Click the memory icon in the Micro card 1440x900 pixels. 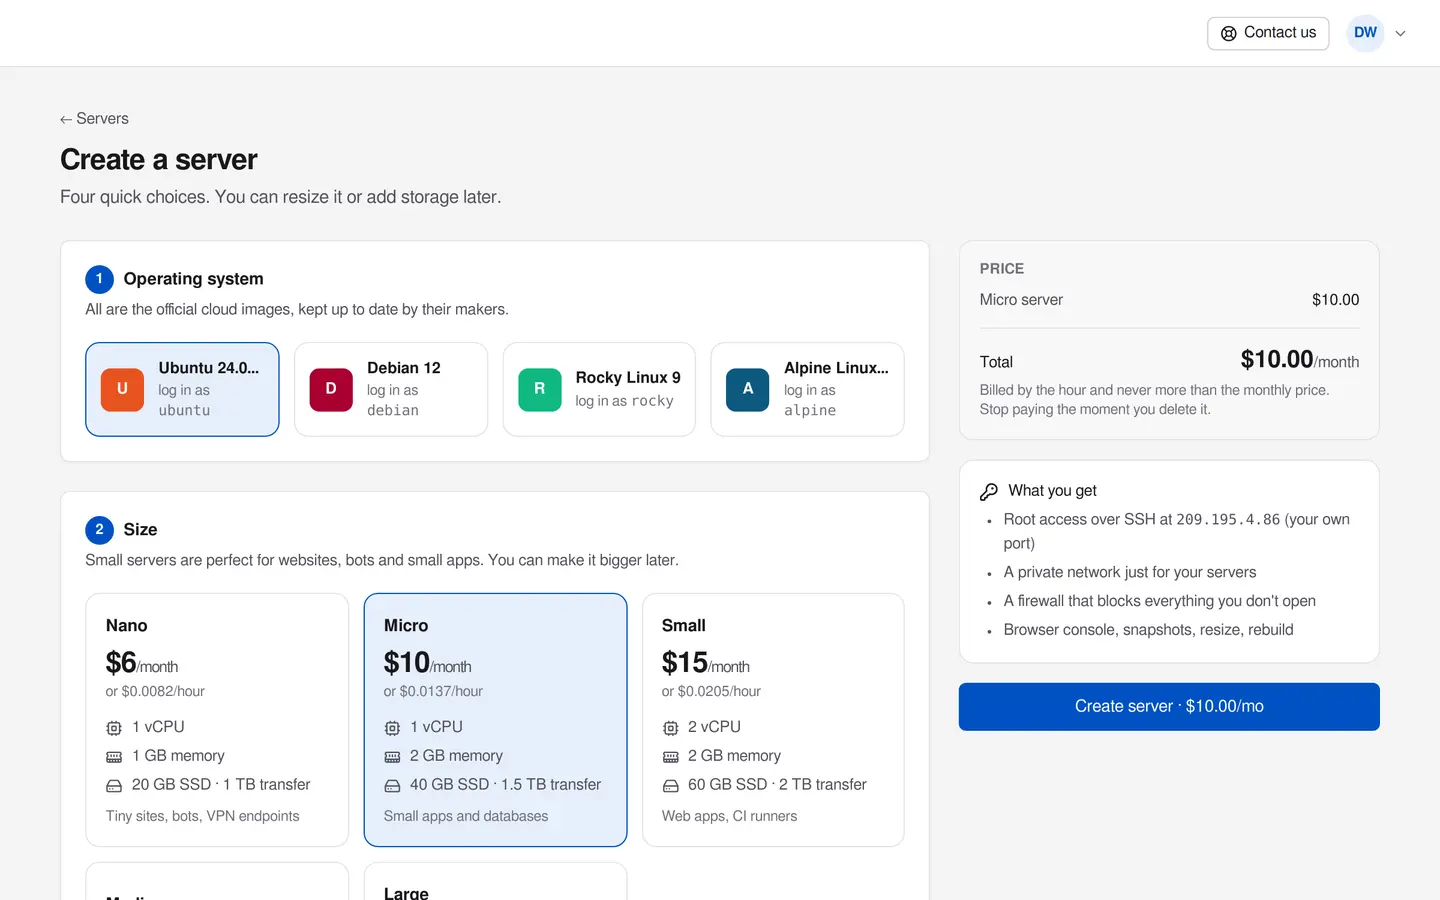[x=392, y=757]
